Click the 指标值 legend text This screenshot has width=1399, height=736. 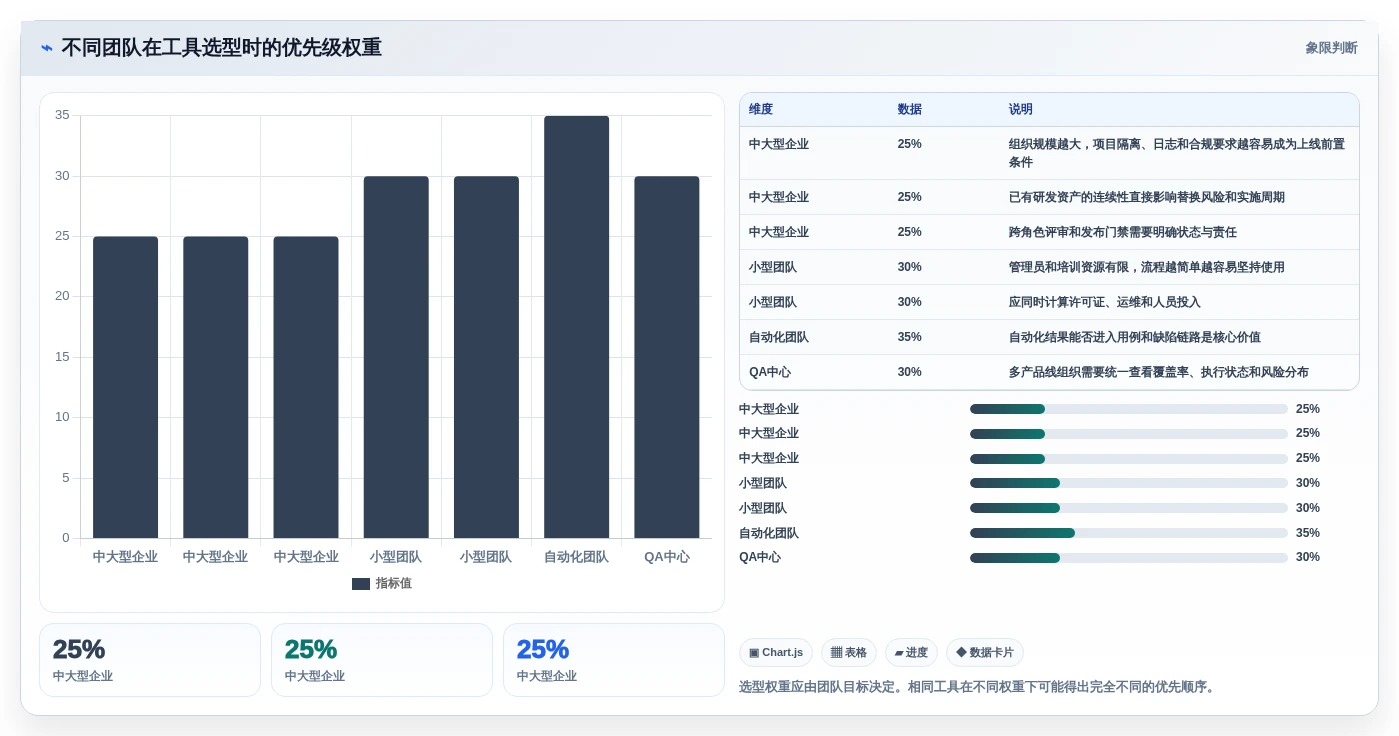tap(394, 584)
